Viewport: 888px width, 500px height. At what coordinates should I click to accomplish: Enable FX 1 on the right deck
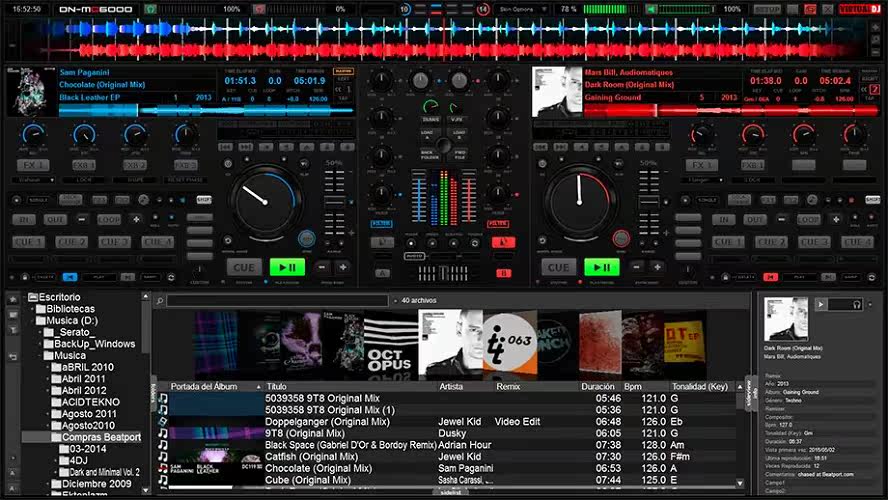click(702, 165)
